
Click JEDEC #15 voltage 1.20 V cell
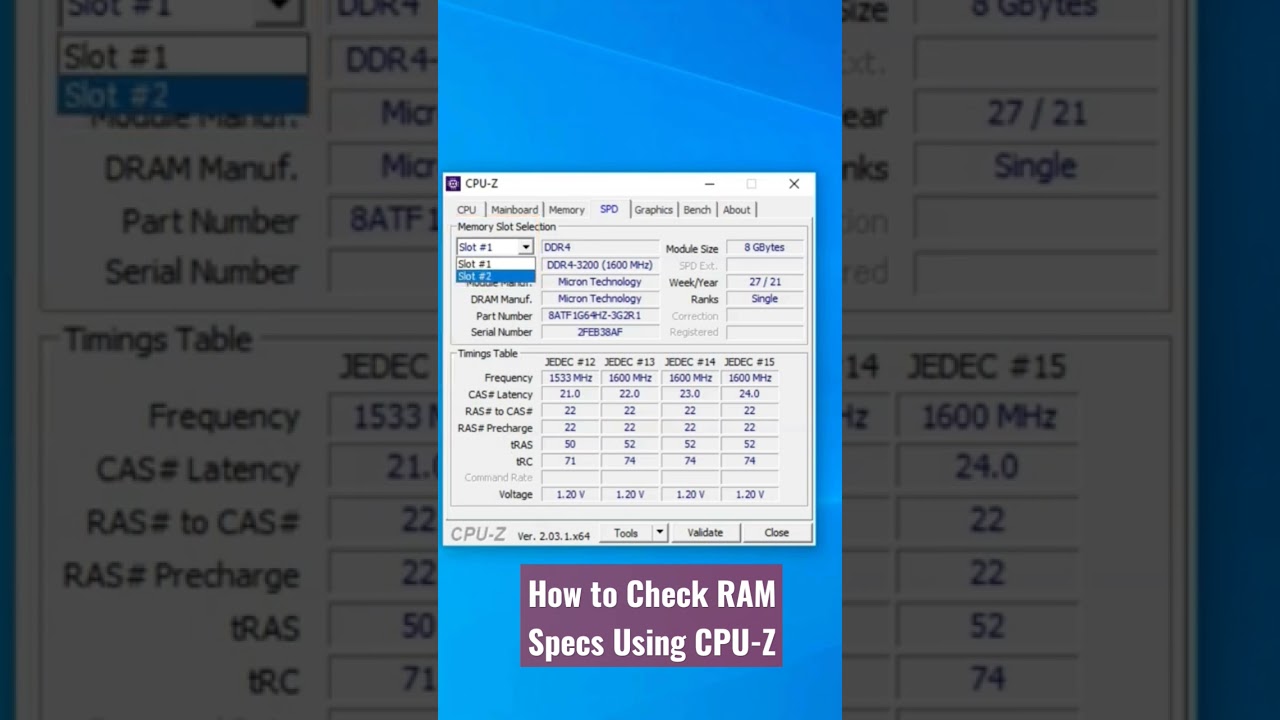(x=749, y=494)
